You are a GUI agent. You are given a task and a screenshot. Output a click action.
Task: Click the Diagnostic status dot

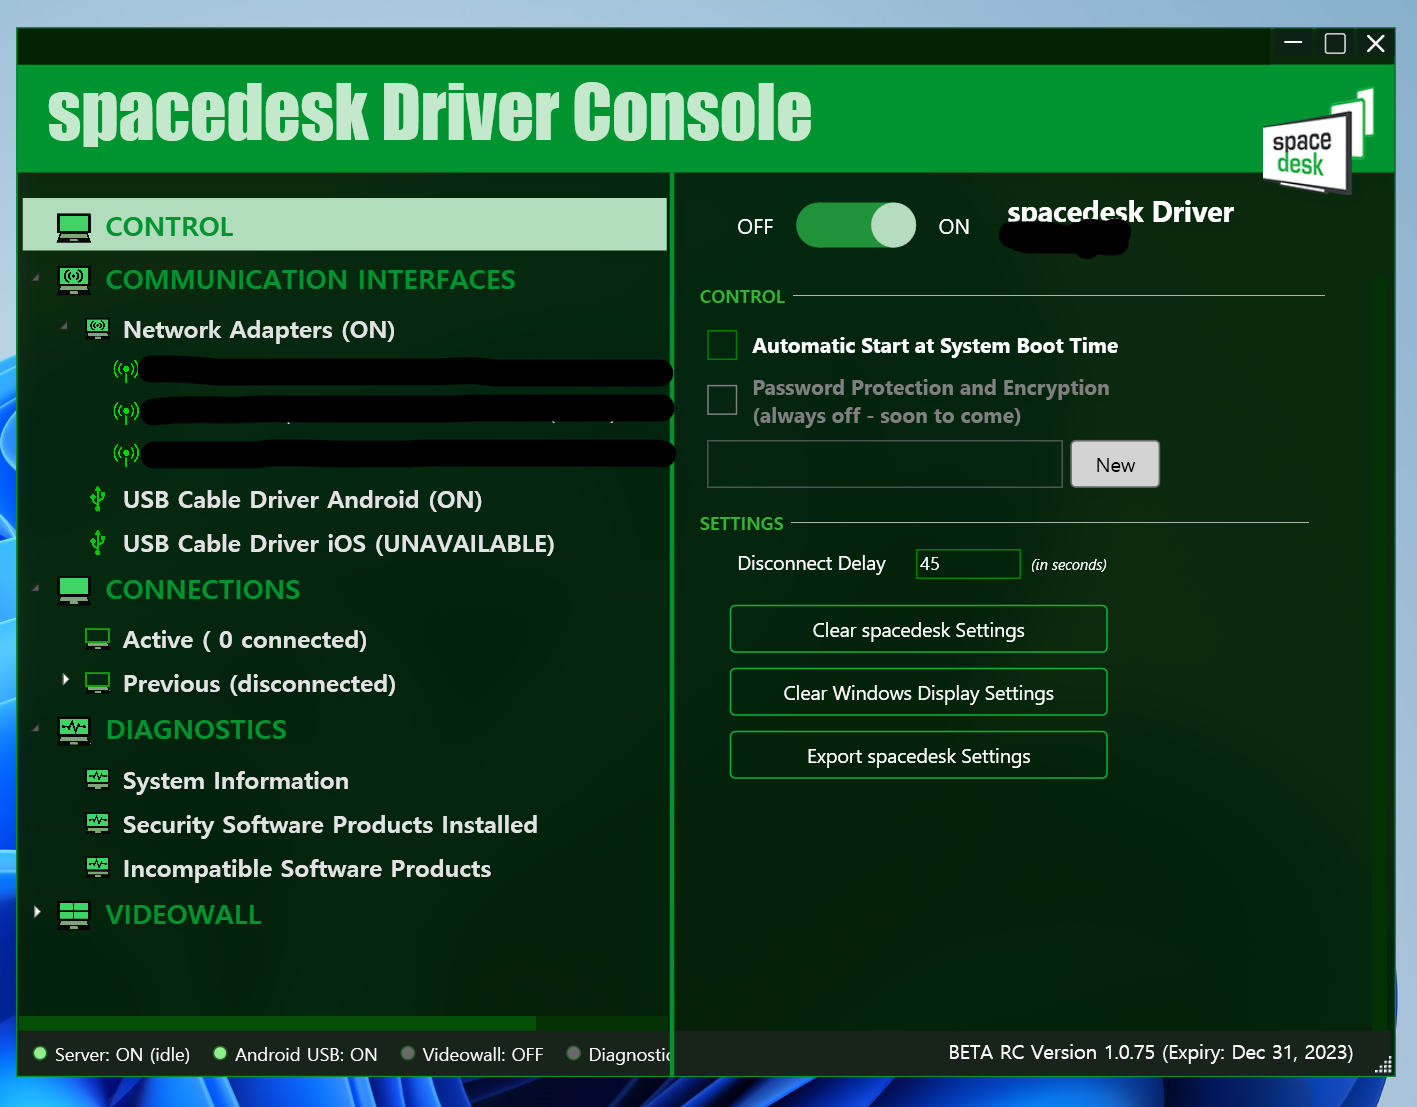click(574, 1053)
